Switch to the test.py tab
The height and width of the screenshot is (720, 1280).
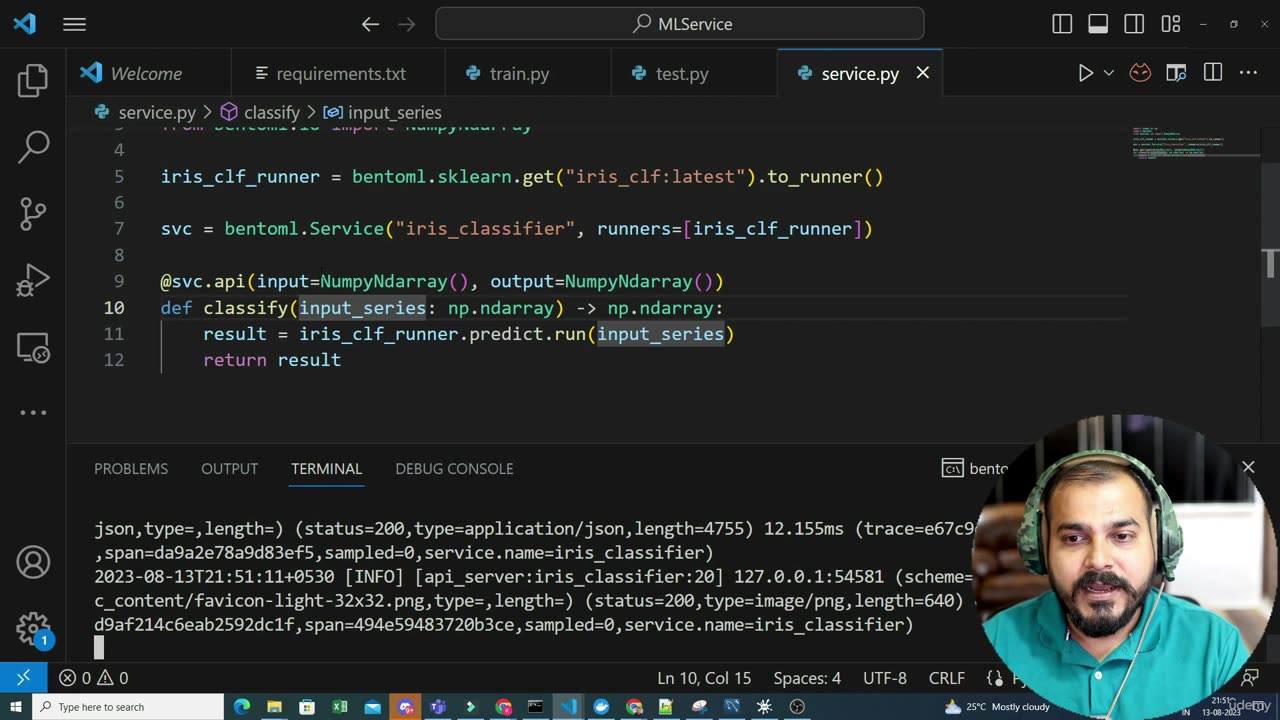point(694,73)
